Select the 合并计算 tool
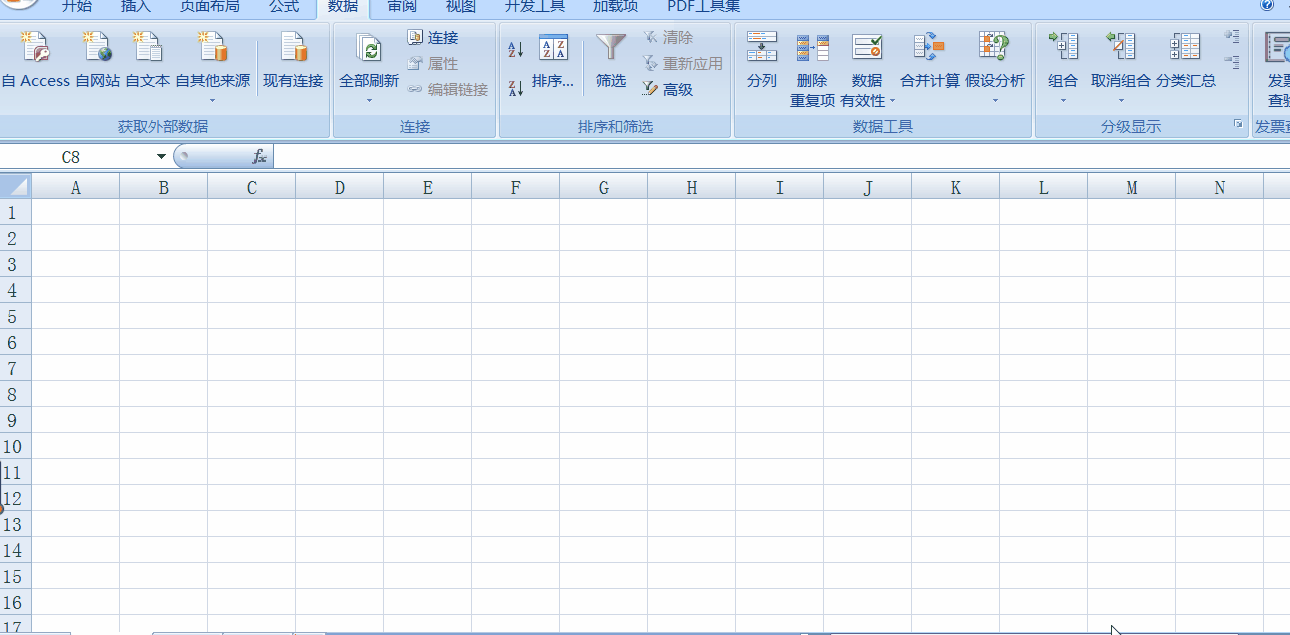 [x=928, y=55]
